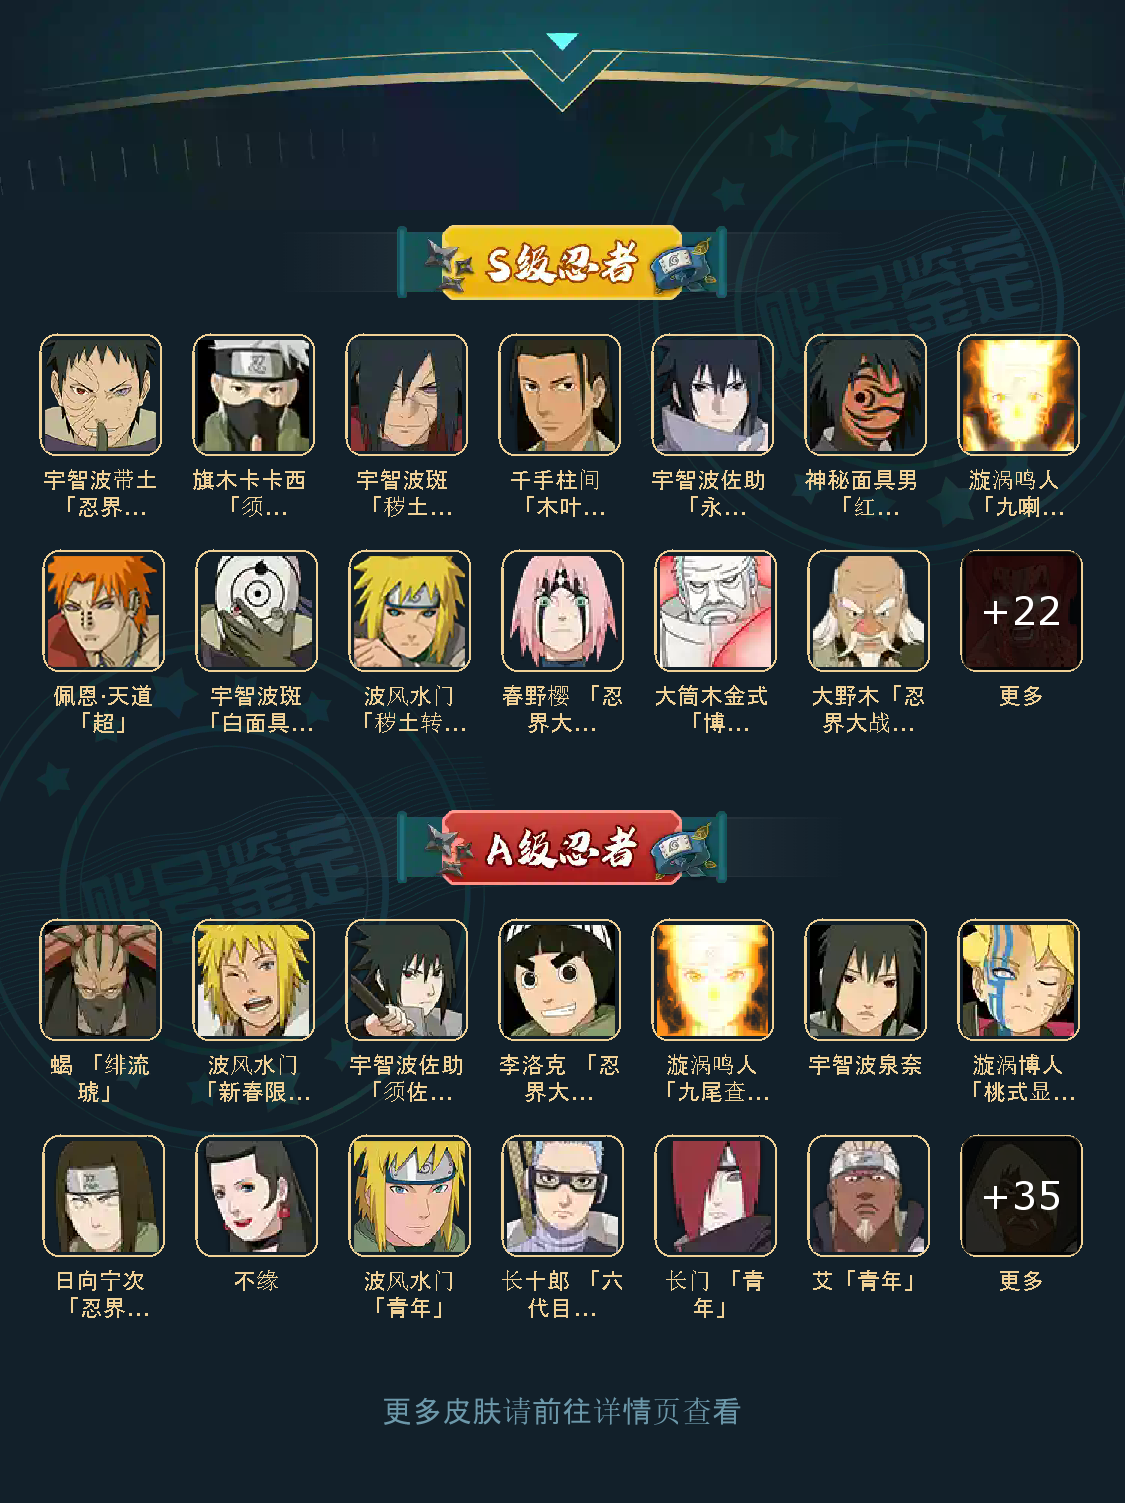Tap the 不缘 character avatar
The width and height of the screenshot is (1125, 1503).
click(257, 1196)
